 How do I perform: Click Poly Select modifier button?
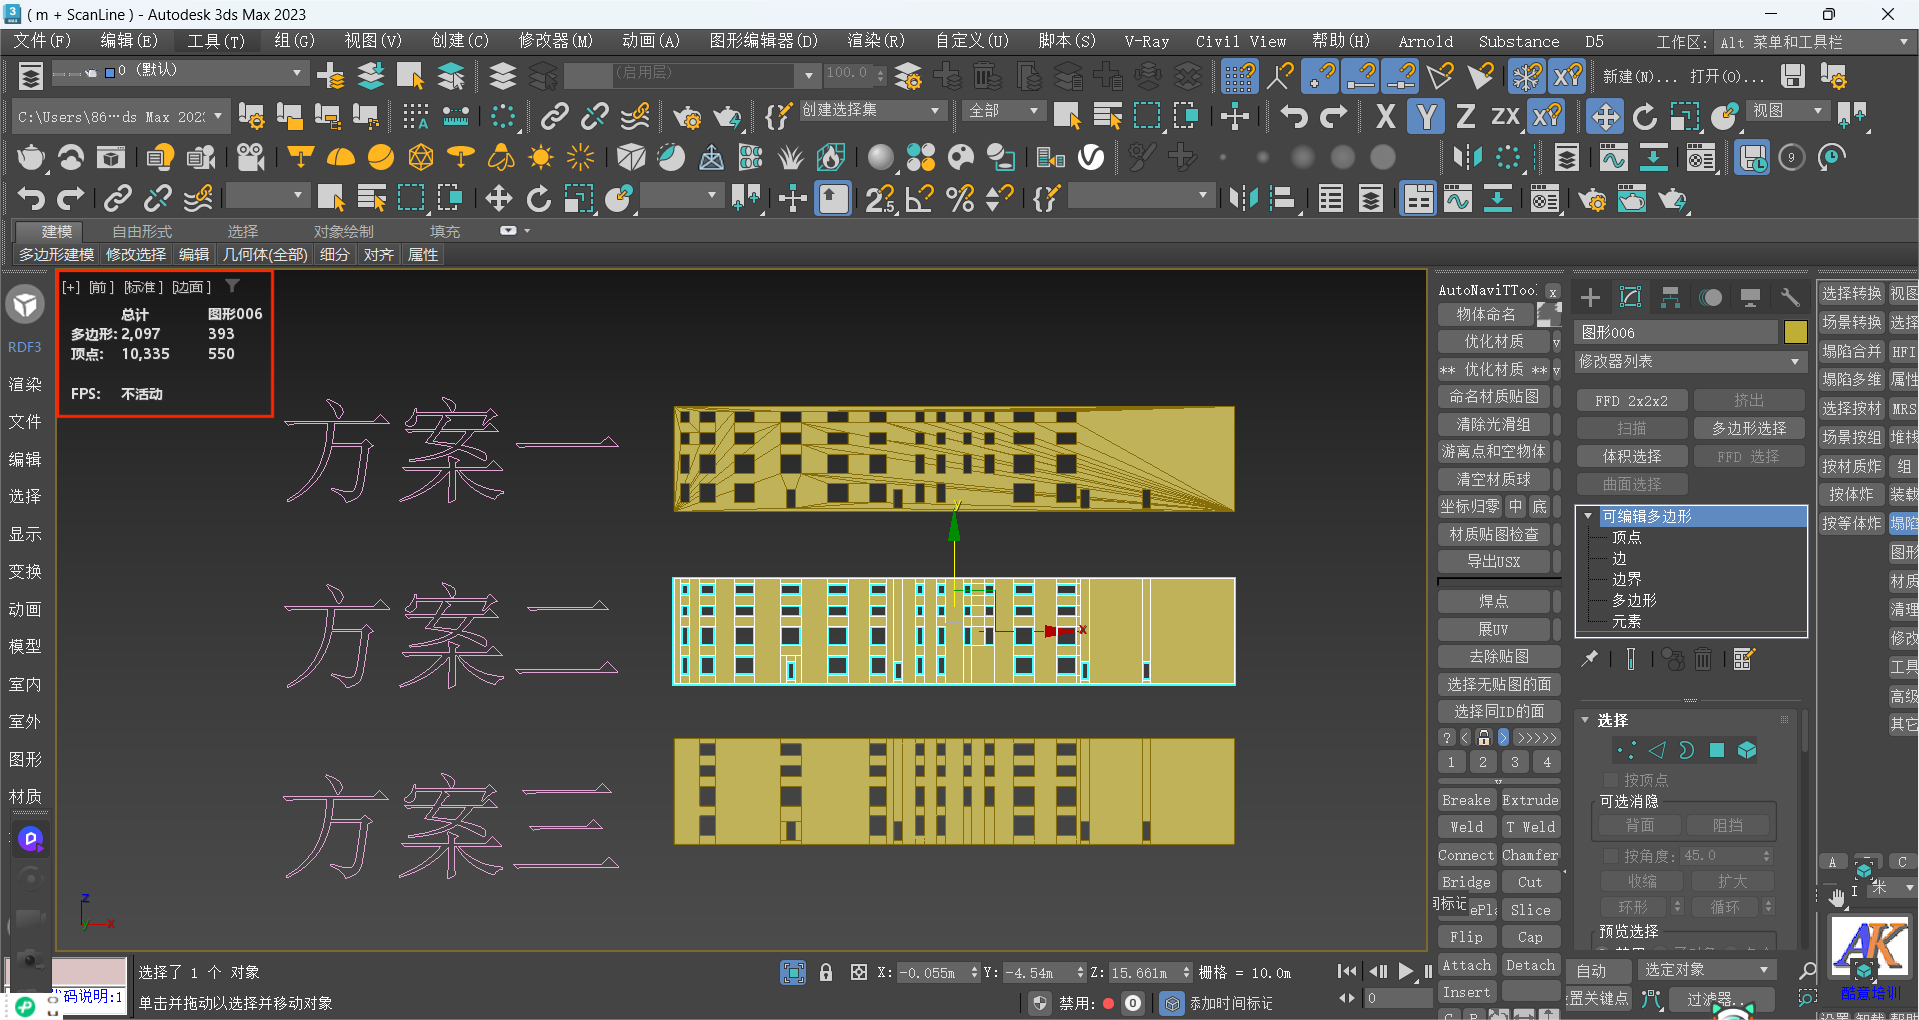tap(1748, 428)
